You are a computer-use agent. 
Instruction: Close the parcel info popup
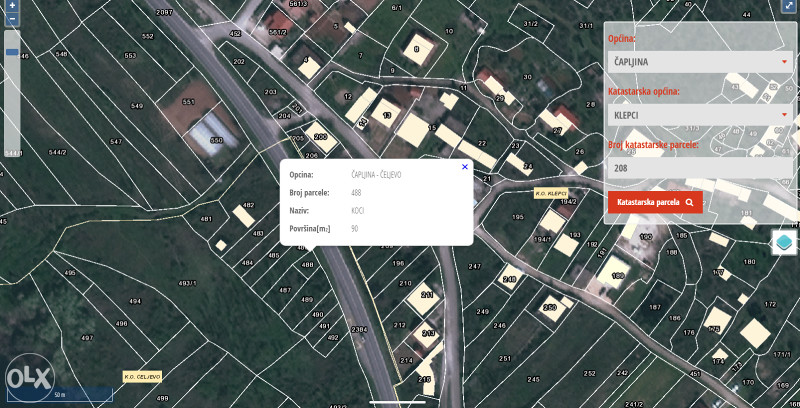464,167
